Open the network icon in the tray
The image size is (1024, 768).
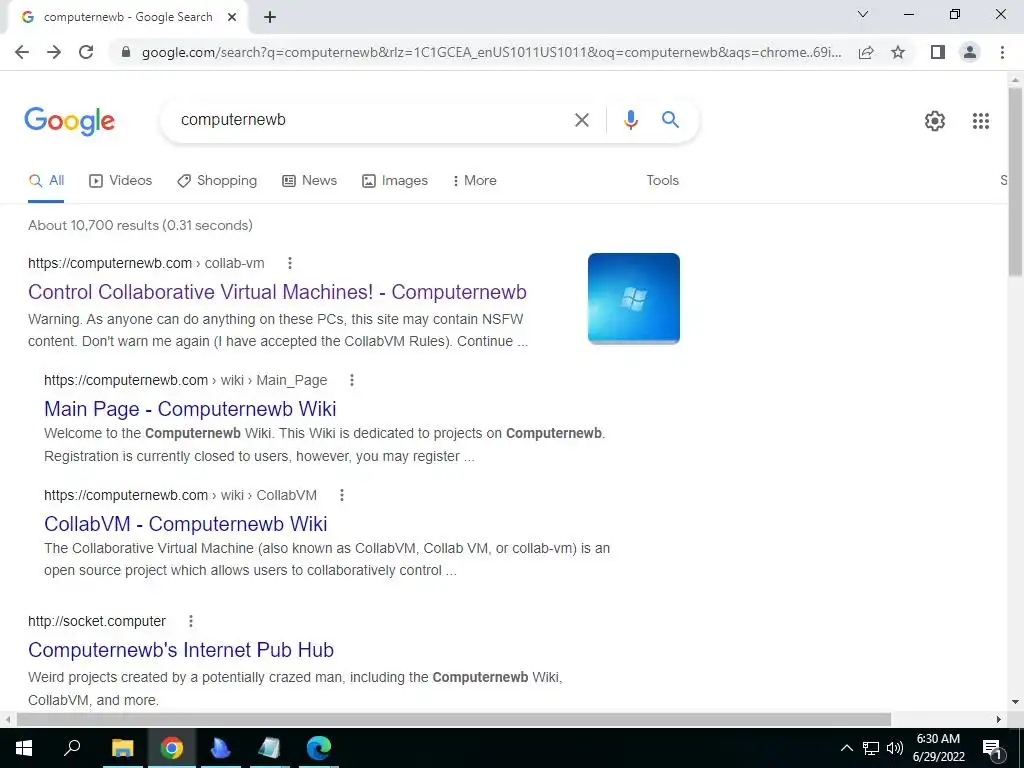click(x=871, y=748)
